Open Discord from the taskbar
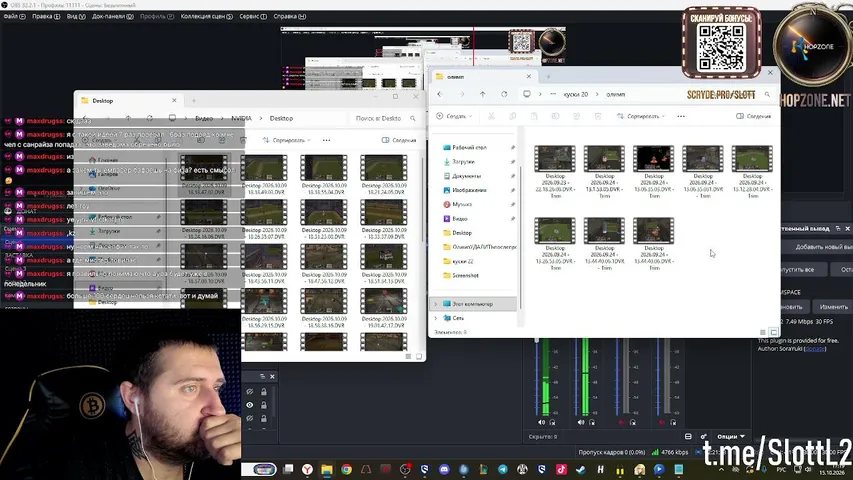This screenshot has width=853, height=480. 444,469
